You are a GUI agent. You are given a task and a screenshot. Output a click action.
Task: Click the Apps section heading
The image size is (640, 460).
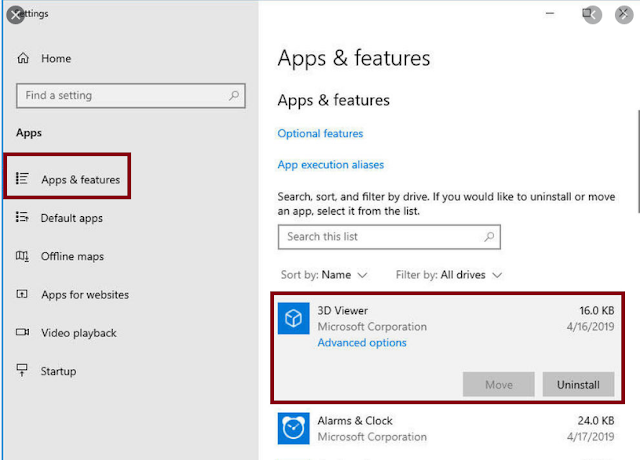coord(29,133)
